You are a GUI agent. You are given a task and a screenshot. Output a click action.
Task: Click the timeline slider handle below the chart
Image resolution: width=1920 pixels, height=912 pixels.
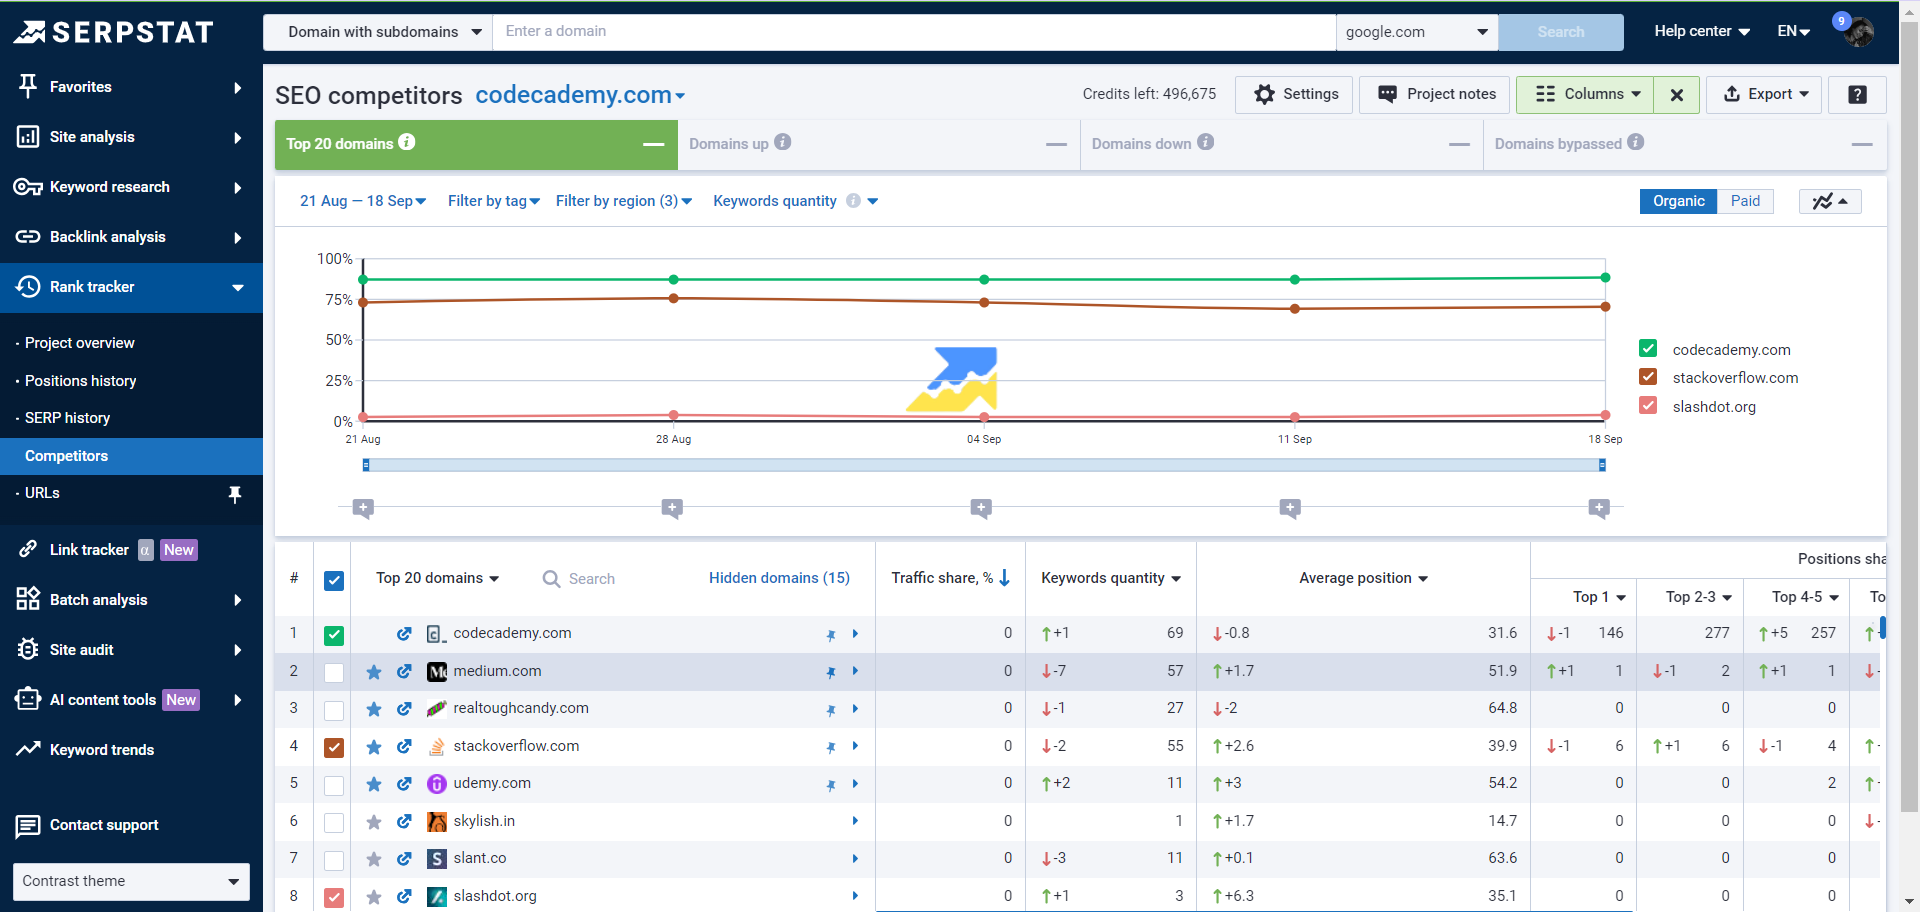(366, 464)
